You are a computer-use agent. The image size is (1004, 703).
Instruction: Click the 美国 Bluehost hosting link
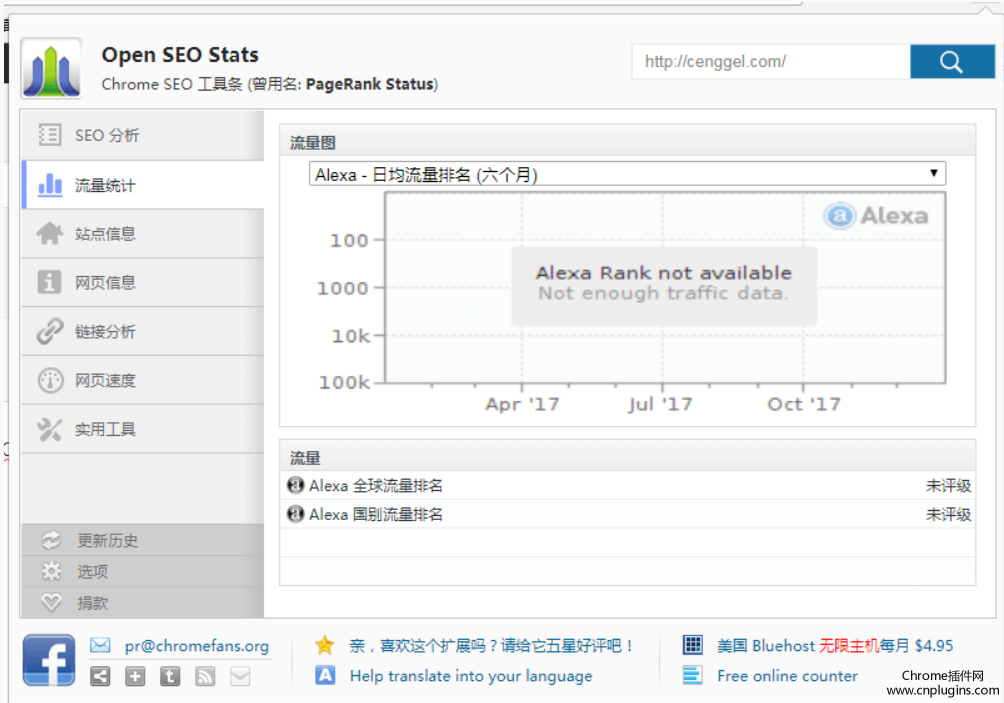click(x=835, y=645)
